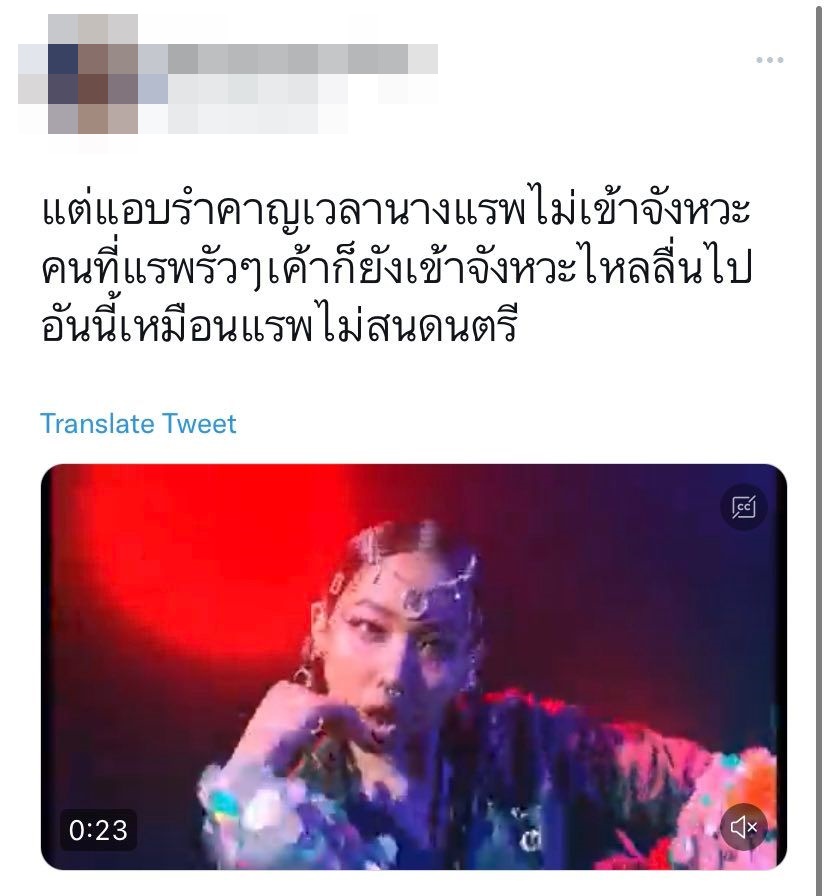
Task: Toggle closed captions on the video
Action: [x=743, y=507]
